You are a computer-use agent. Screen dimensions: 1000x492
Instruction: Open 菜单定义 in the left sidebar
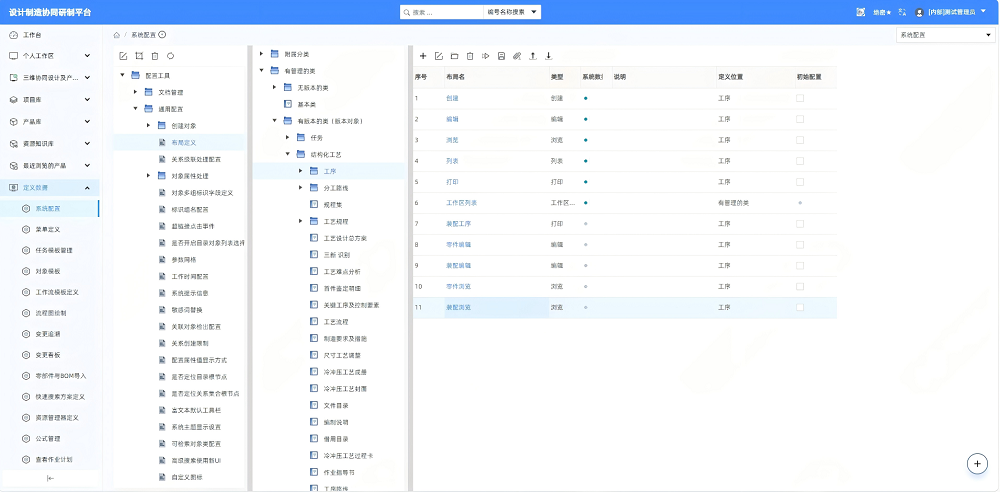[x=50, y=229]
